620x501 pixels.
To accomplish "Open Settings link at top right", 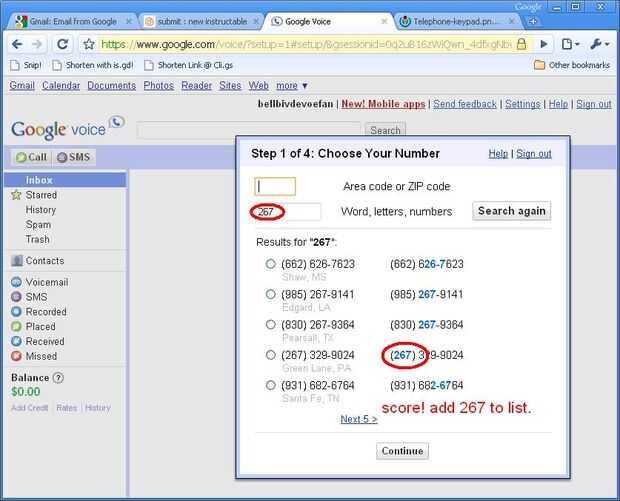I will 522,104.
